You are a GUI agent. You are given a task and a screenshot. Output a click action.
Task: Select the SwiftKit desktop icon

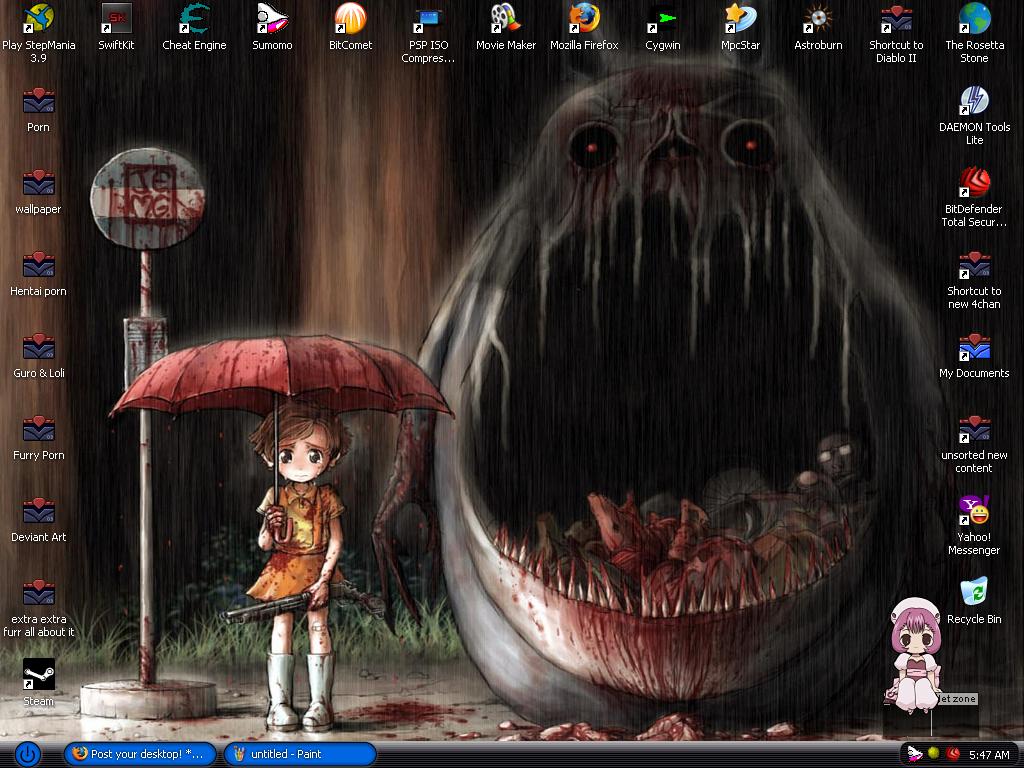(116, 19)
